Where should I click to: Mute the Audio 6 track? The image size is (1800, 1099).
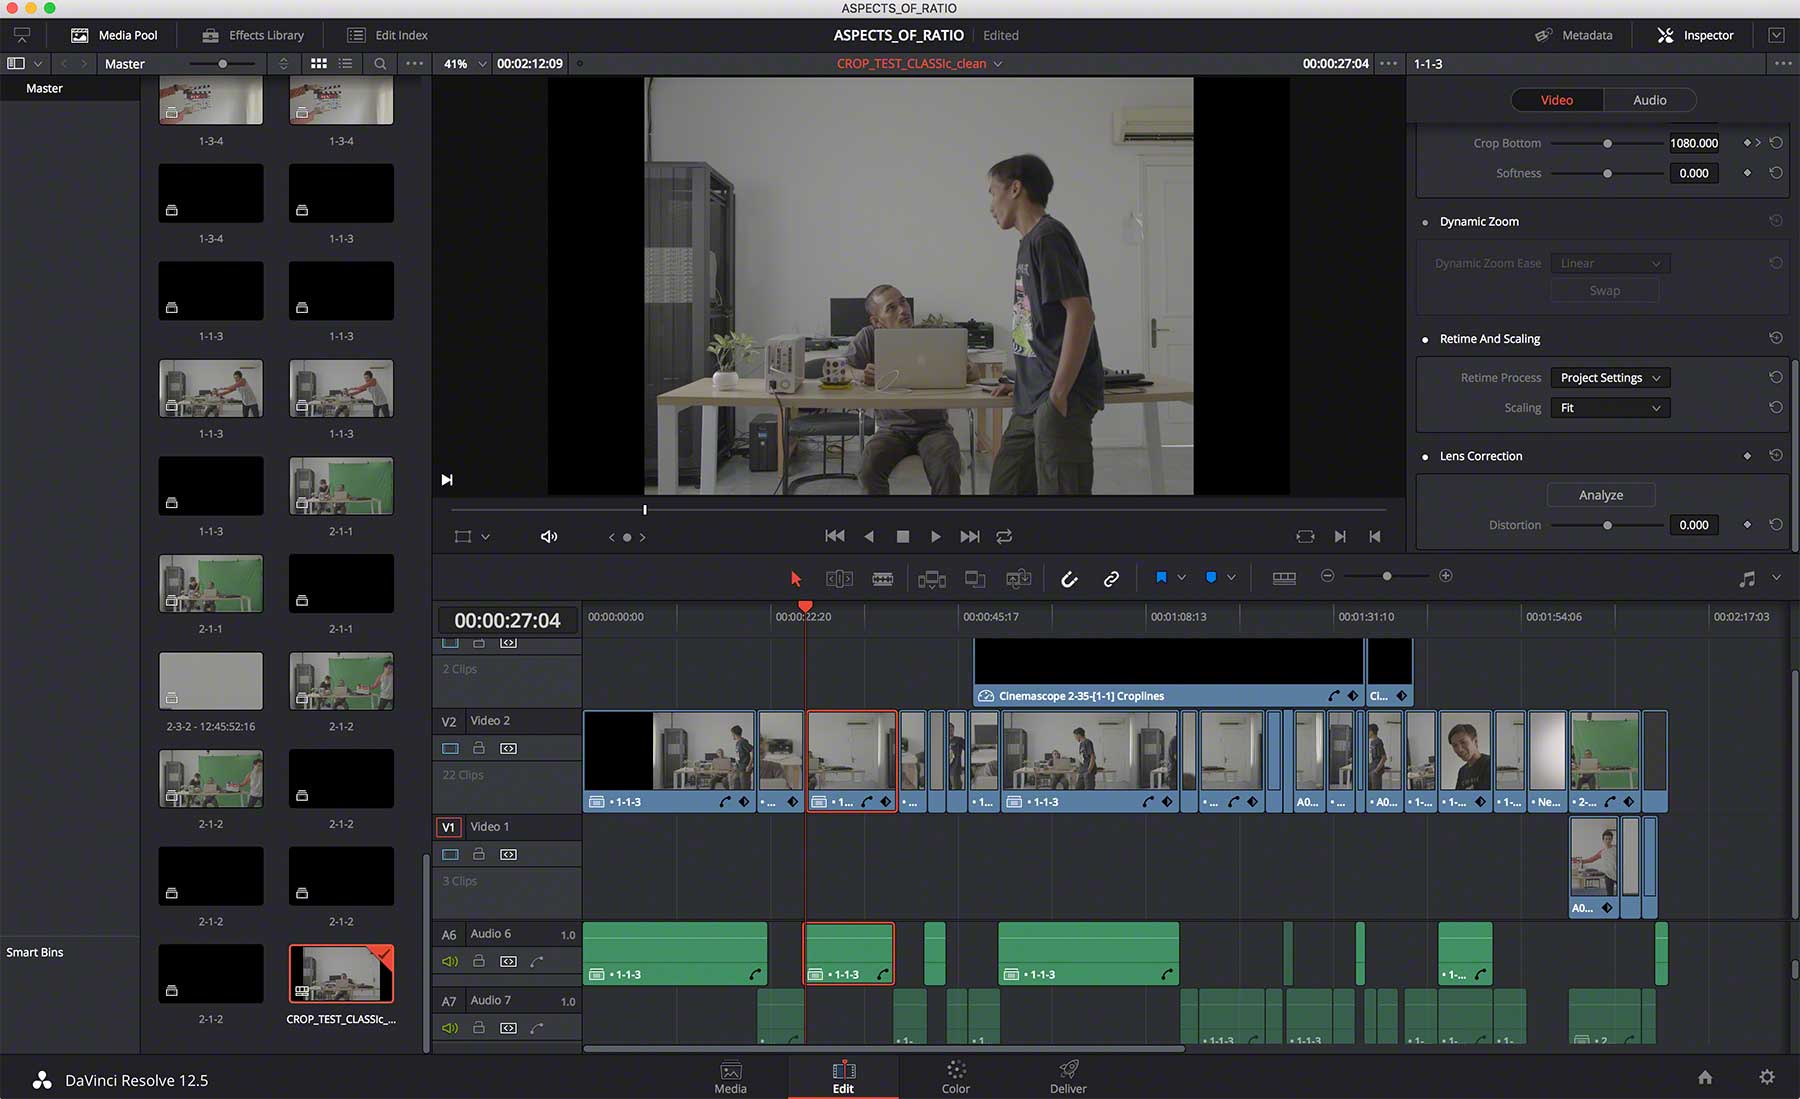[450, 961]
